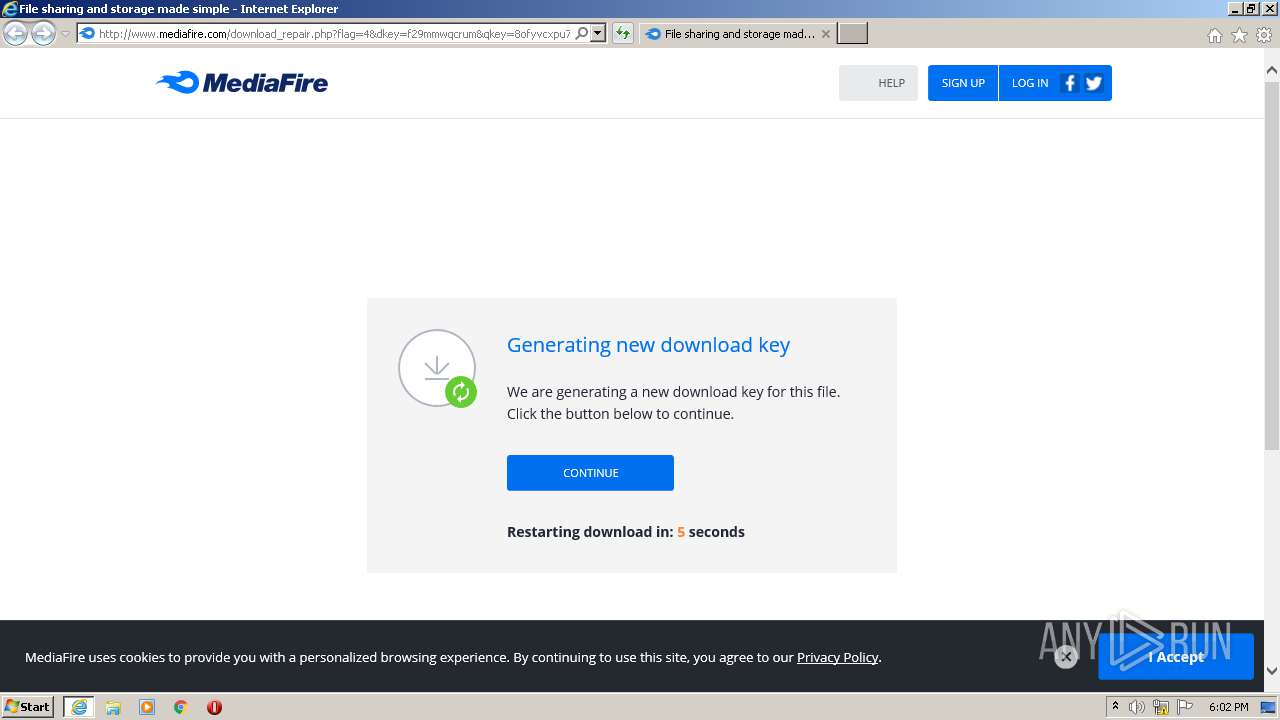Click the blue CONTINUE button
The width and height of the screenshot is (1280, 720).
point(590,473)
